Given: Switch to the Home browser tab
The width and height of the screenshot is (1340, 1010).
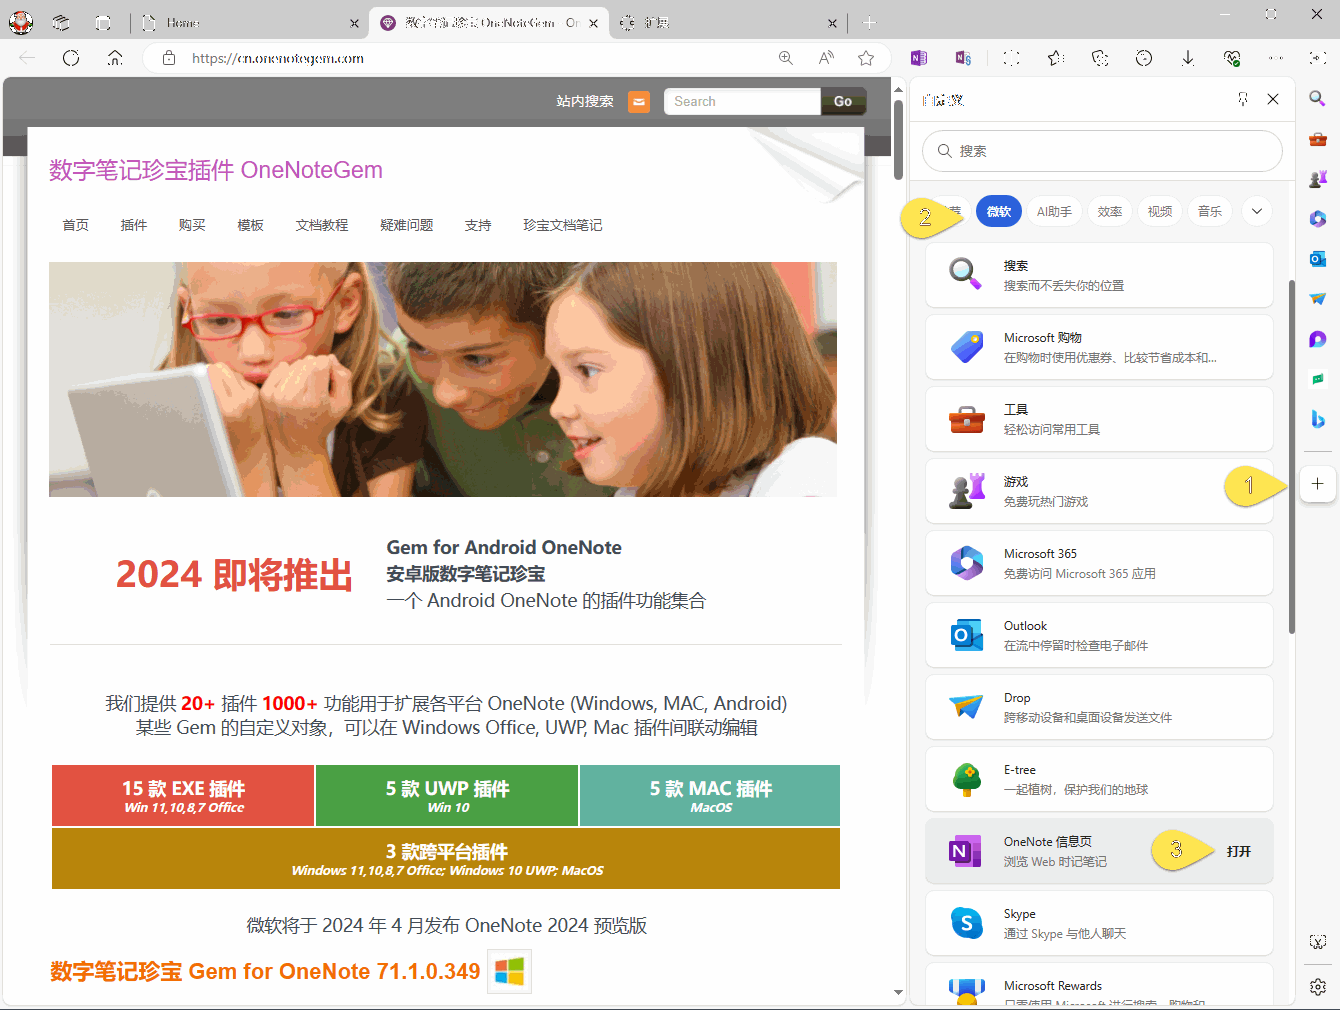Looking at the screenshot, I should pyautogui.click(x=250, y=22).
